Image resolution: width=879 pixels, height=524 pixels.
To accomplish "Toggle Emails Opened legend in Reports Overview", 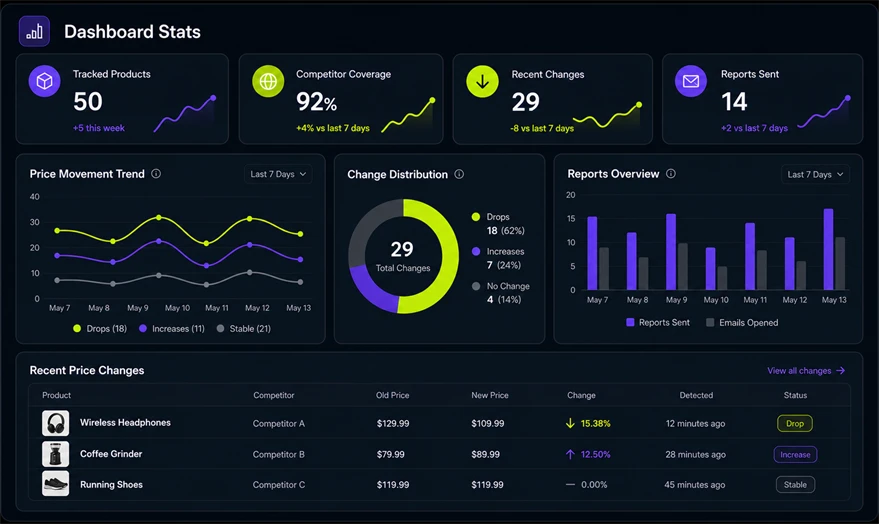I will click(742, 322).
